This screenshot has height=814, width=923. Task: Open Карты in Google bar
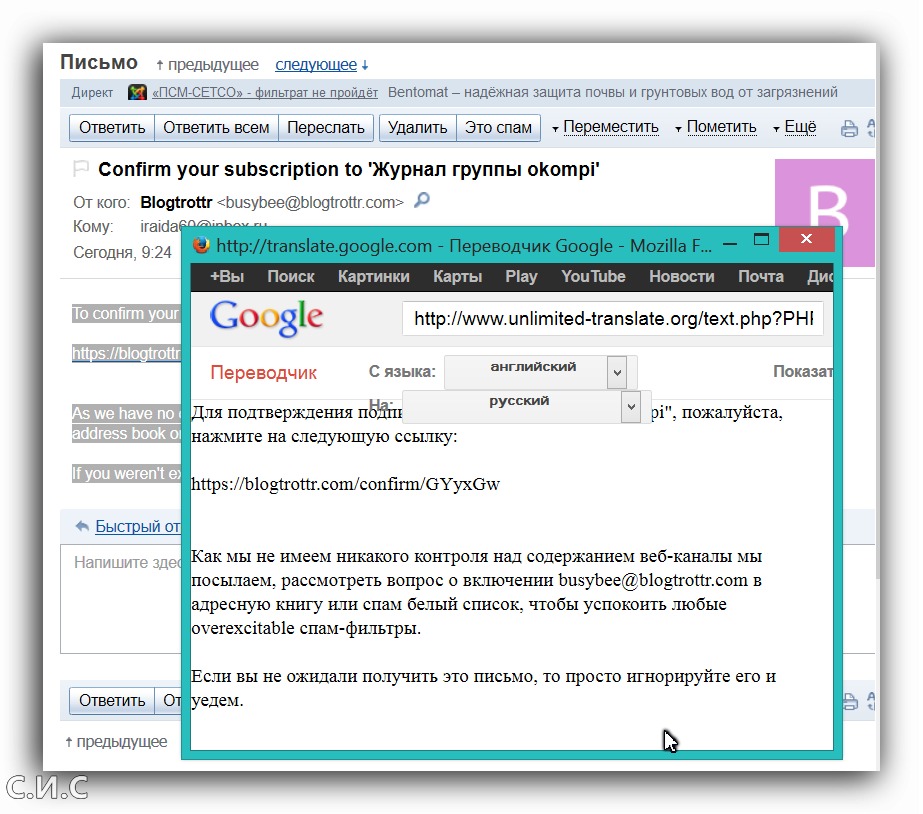point(457,277)
